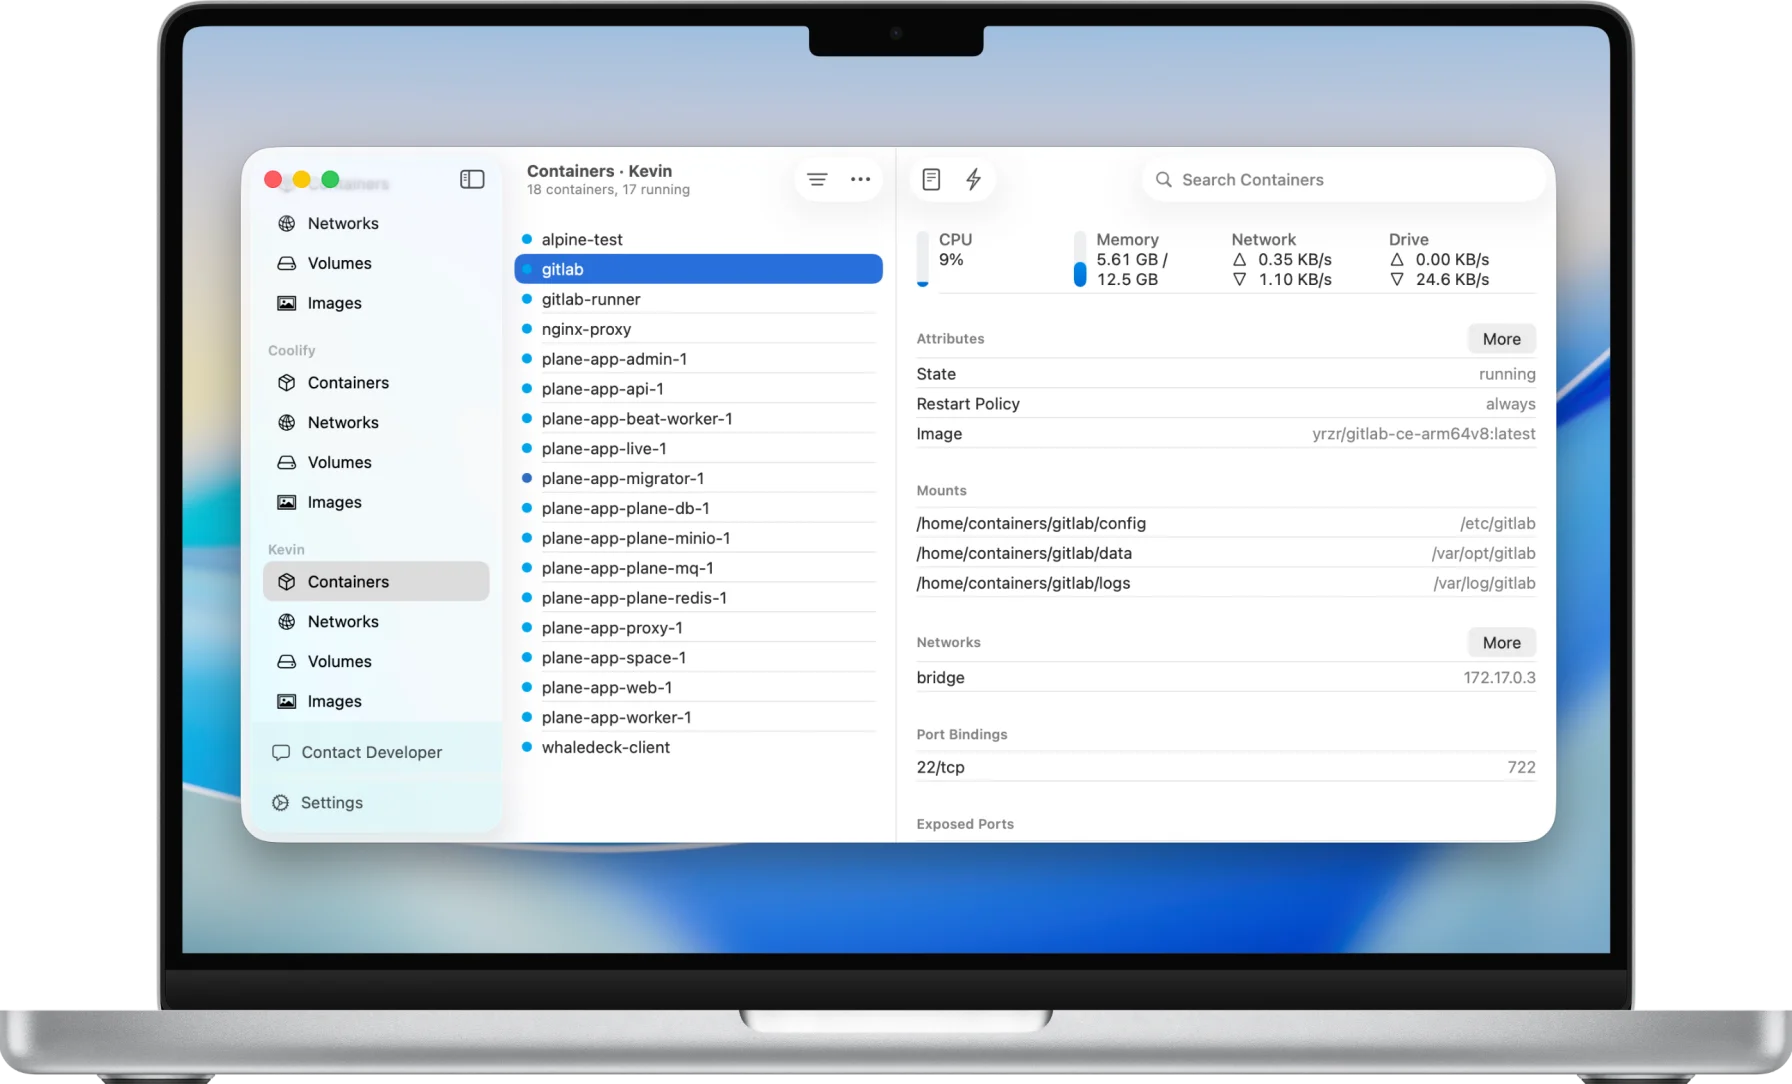Image resolution: width=1792 pixels, height=1084 pixels.
Task: Toggle the sidebar with the sidebar icon
Action: click(471, 179)
